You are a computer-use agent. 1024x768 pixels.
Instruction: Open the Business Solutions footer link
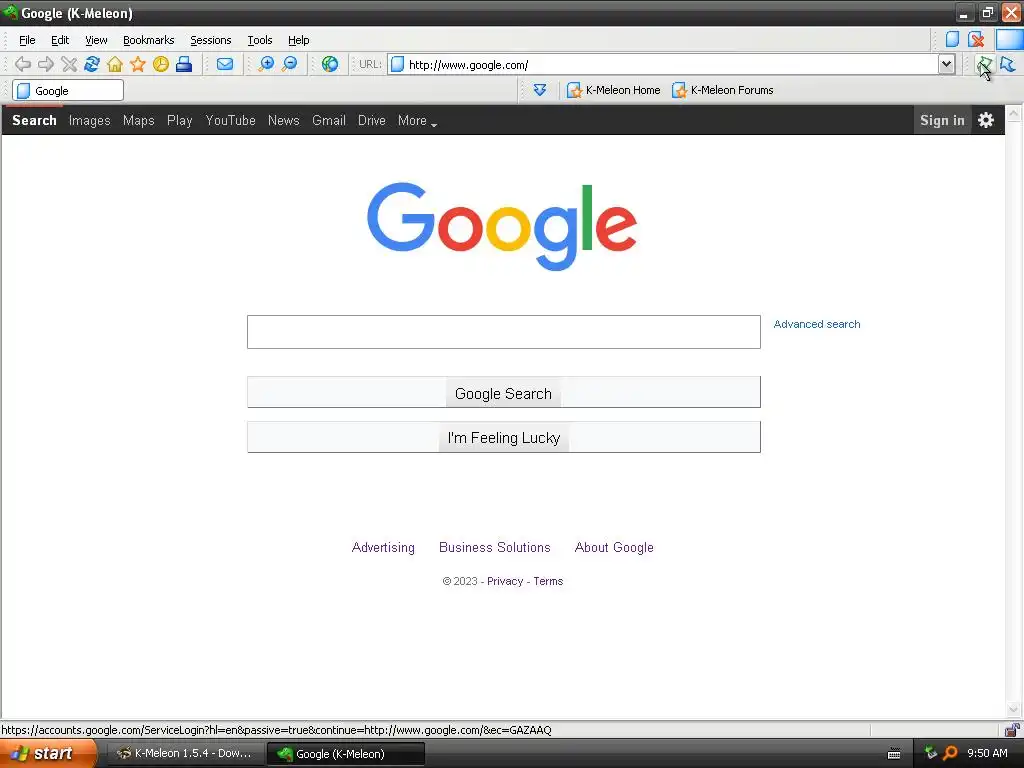coord(494,547)
